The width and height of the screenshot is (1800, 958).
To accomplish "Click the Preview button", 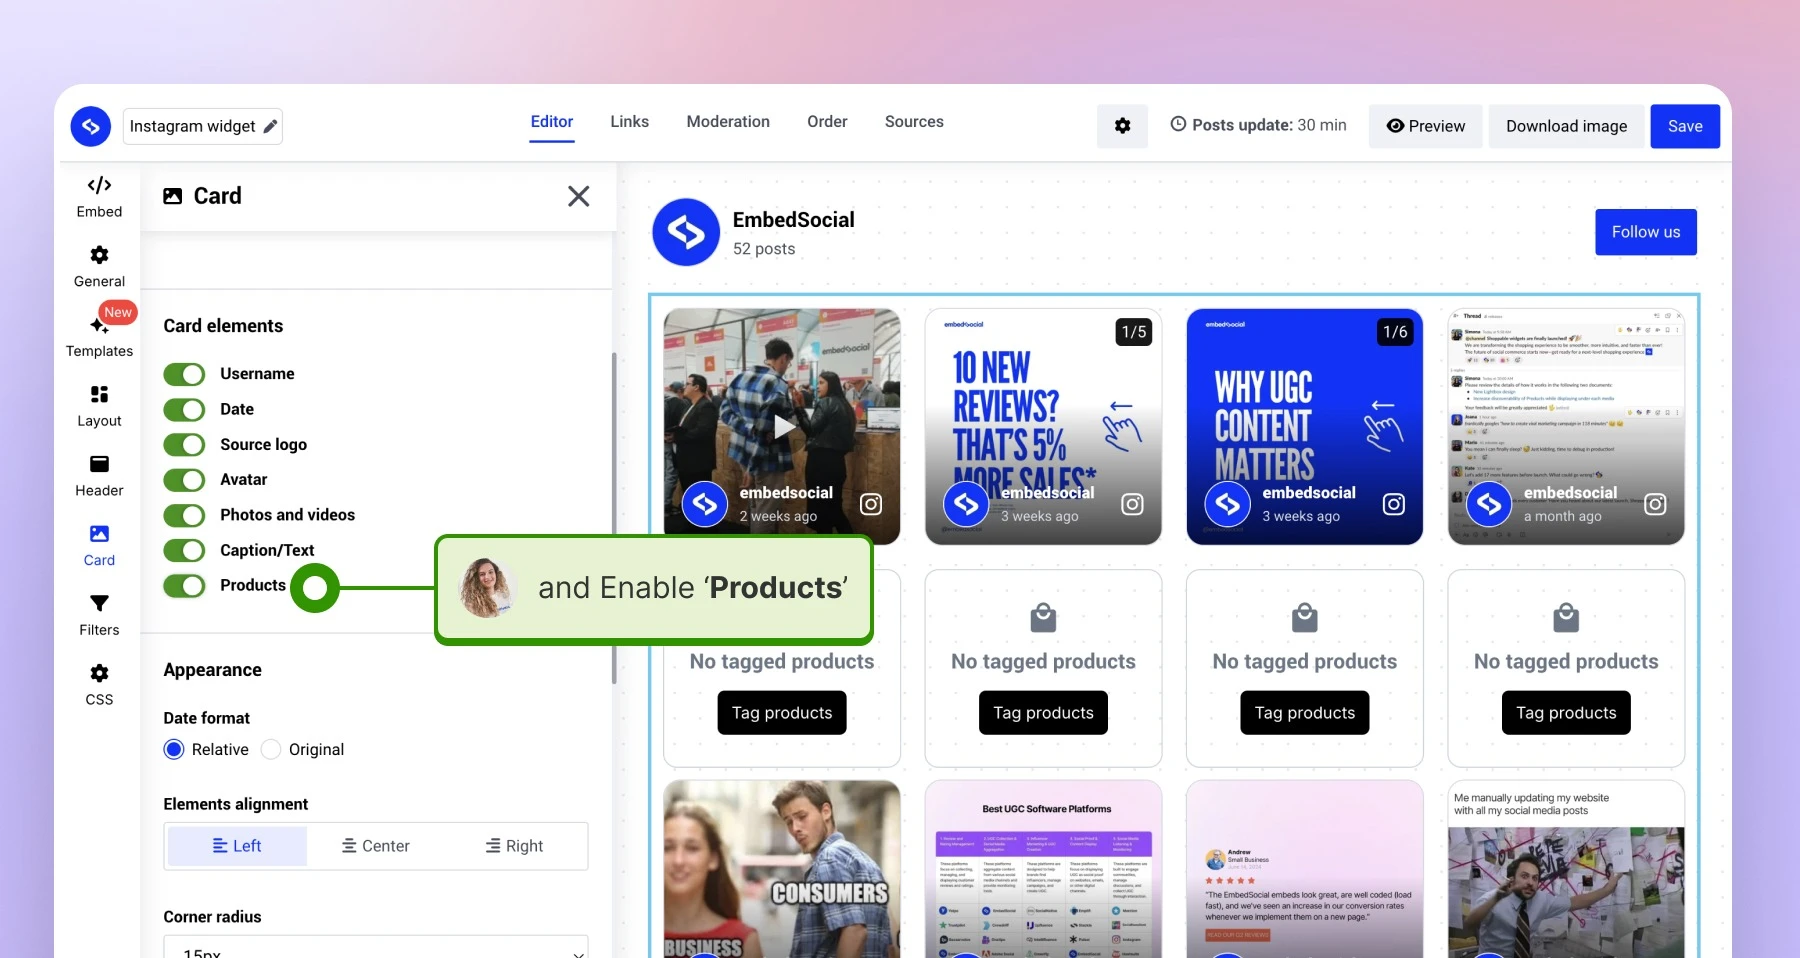I will coord(1426,126).
